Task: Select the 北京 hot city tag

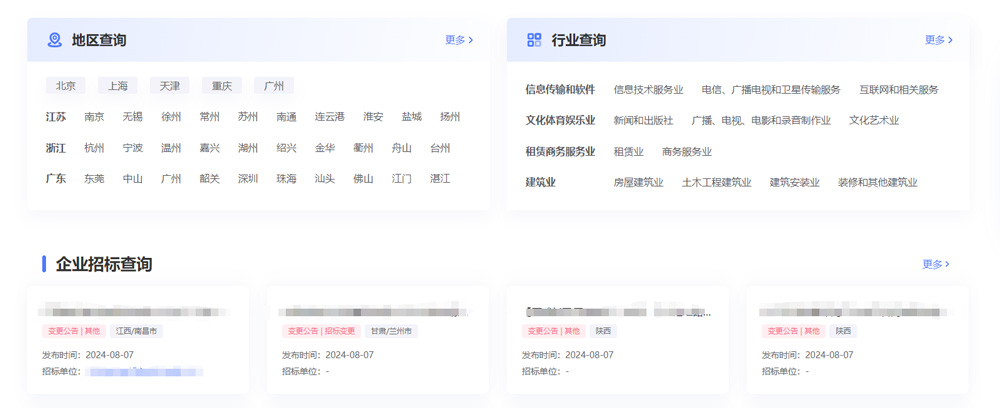Action: (x=66, y=86)
